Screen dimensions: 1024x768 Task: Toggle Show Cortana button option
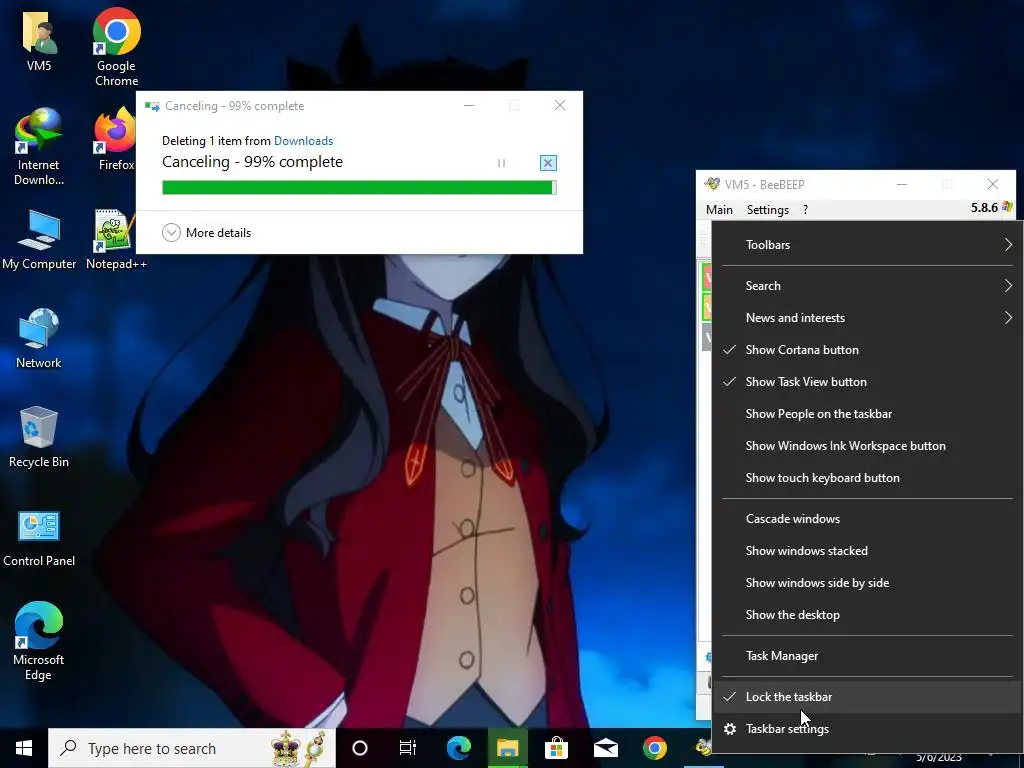[x=867, y=350]
